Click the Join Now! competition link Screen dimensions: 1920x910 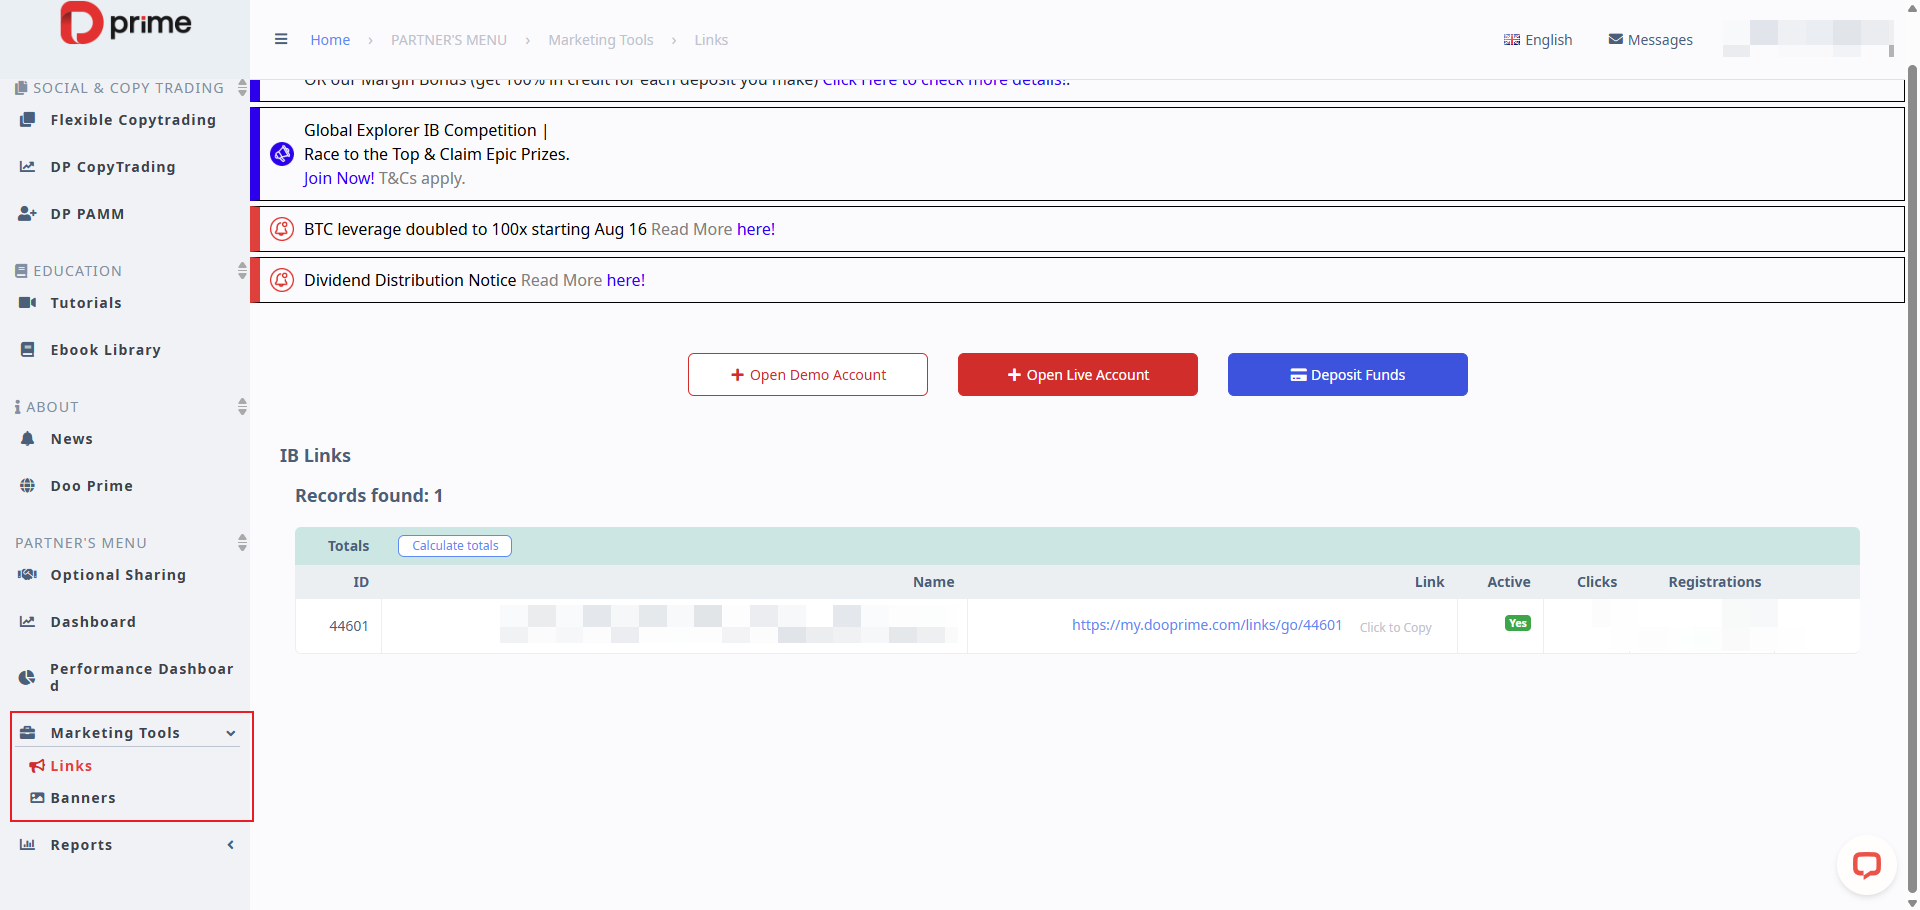339,178
